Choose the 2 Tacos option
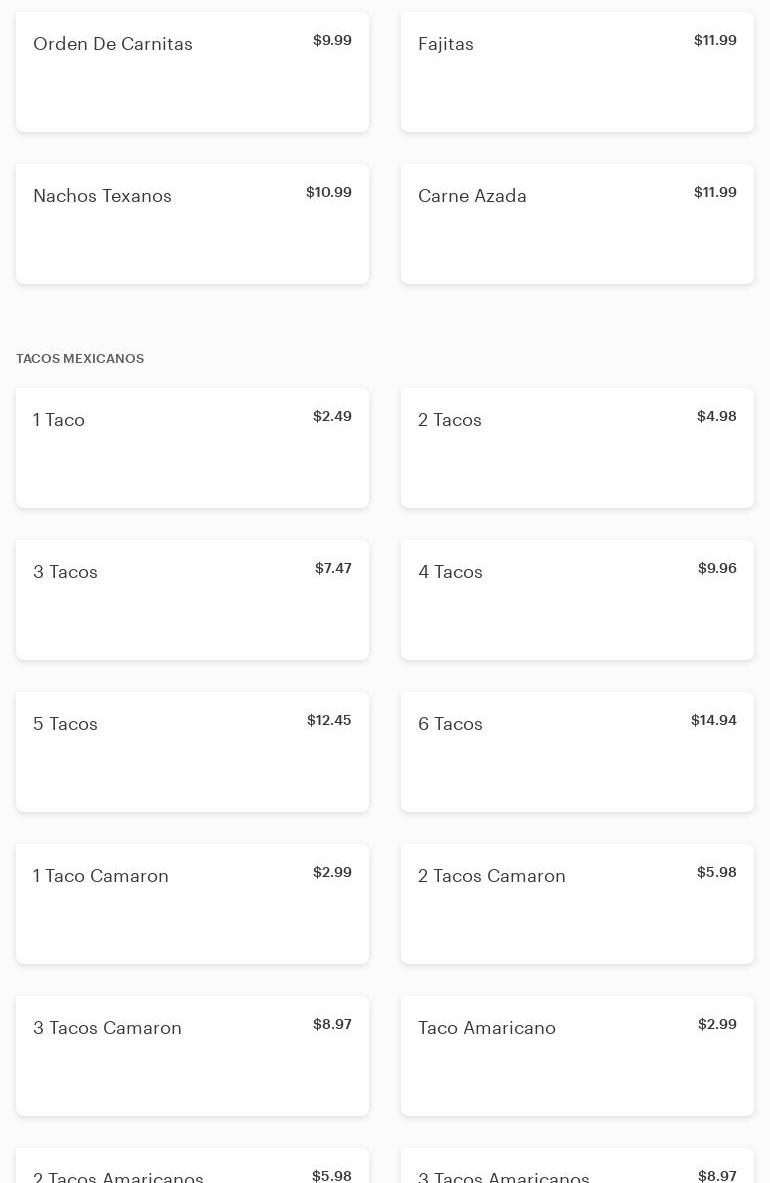770x1183 pixels. (577, 448)
